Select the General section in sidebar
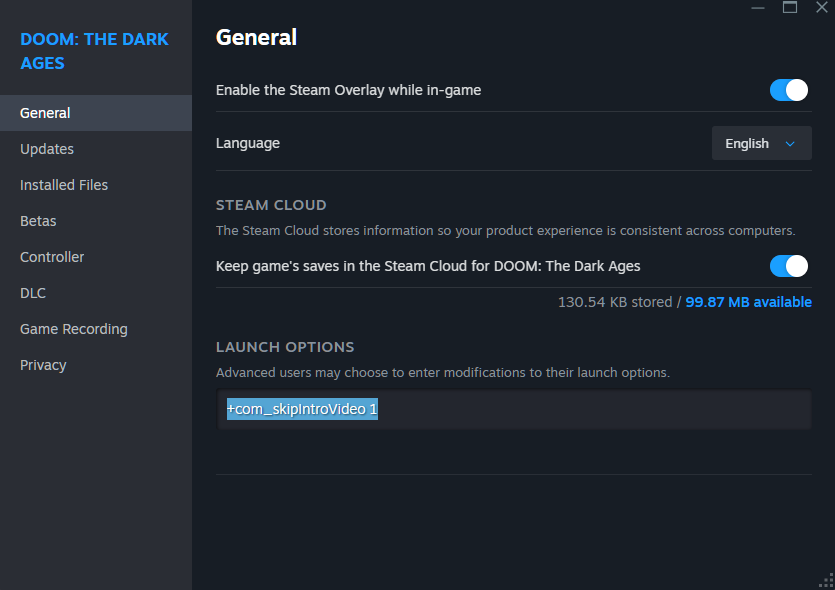Viewport: 835px width, 590px height. coord(45,113)
